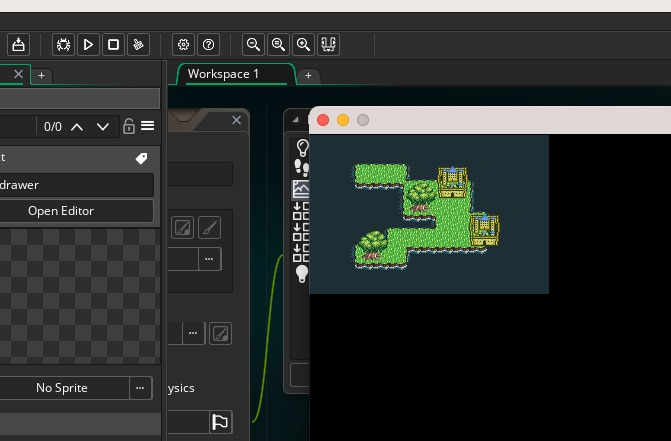The height and width of the screenshot is (441, 671).
Task: Click the No Sprite selector button
Action: (x=64, y=388)
